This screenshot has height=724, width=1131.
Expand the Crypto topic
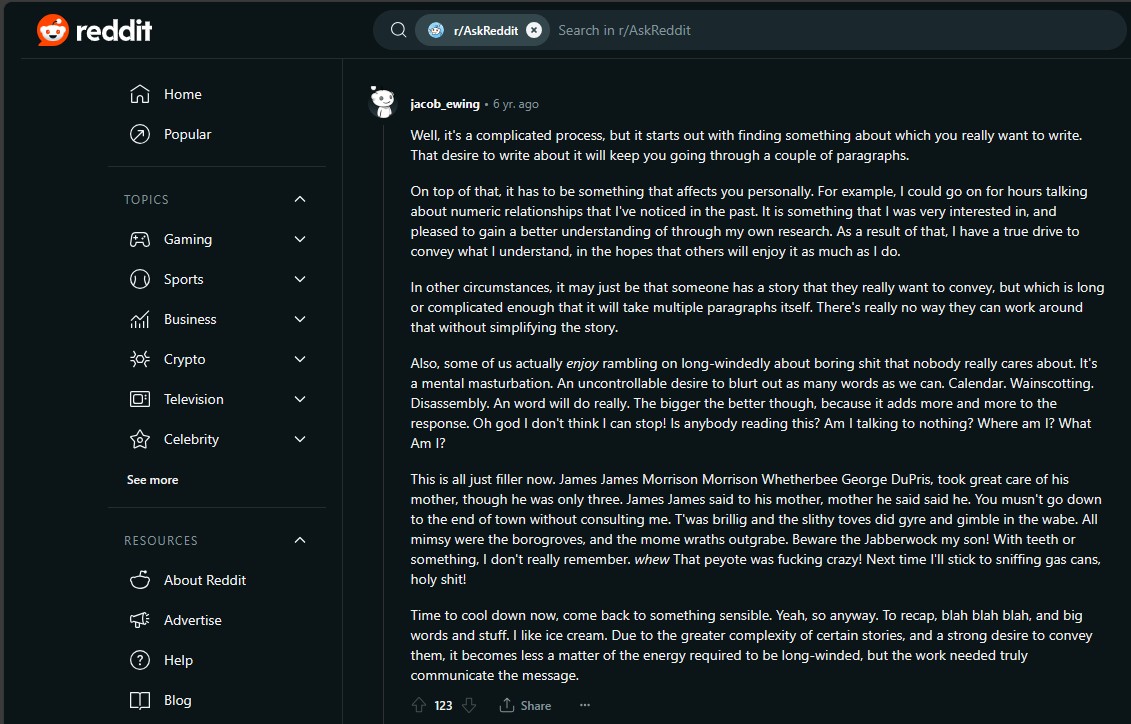click(300, 359)
